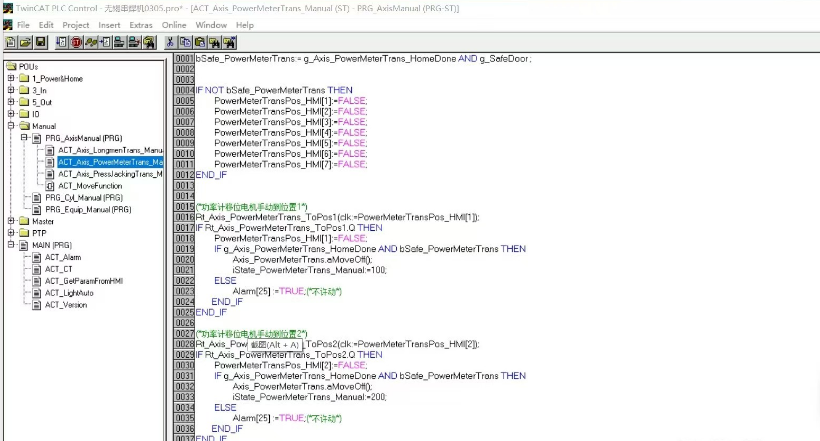
Task: Click the Cut scissors icon
Action: tap(170, 42)
